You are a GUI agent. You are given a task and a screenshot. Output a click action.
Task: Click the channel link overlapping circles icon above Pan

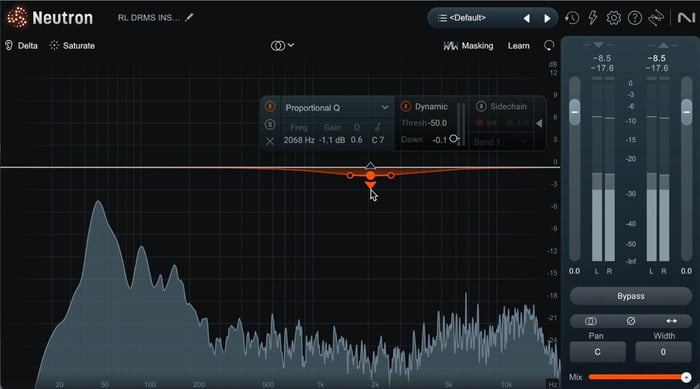click(x=590, y=321)
